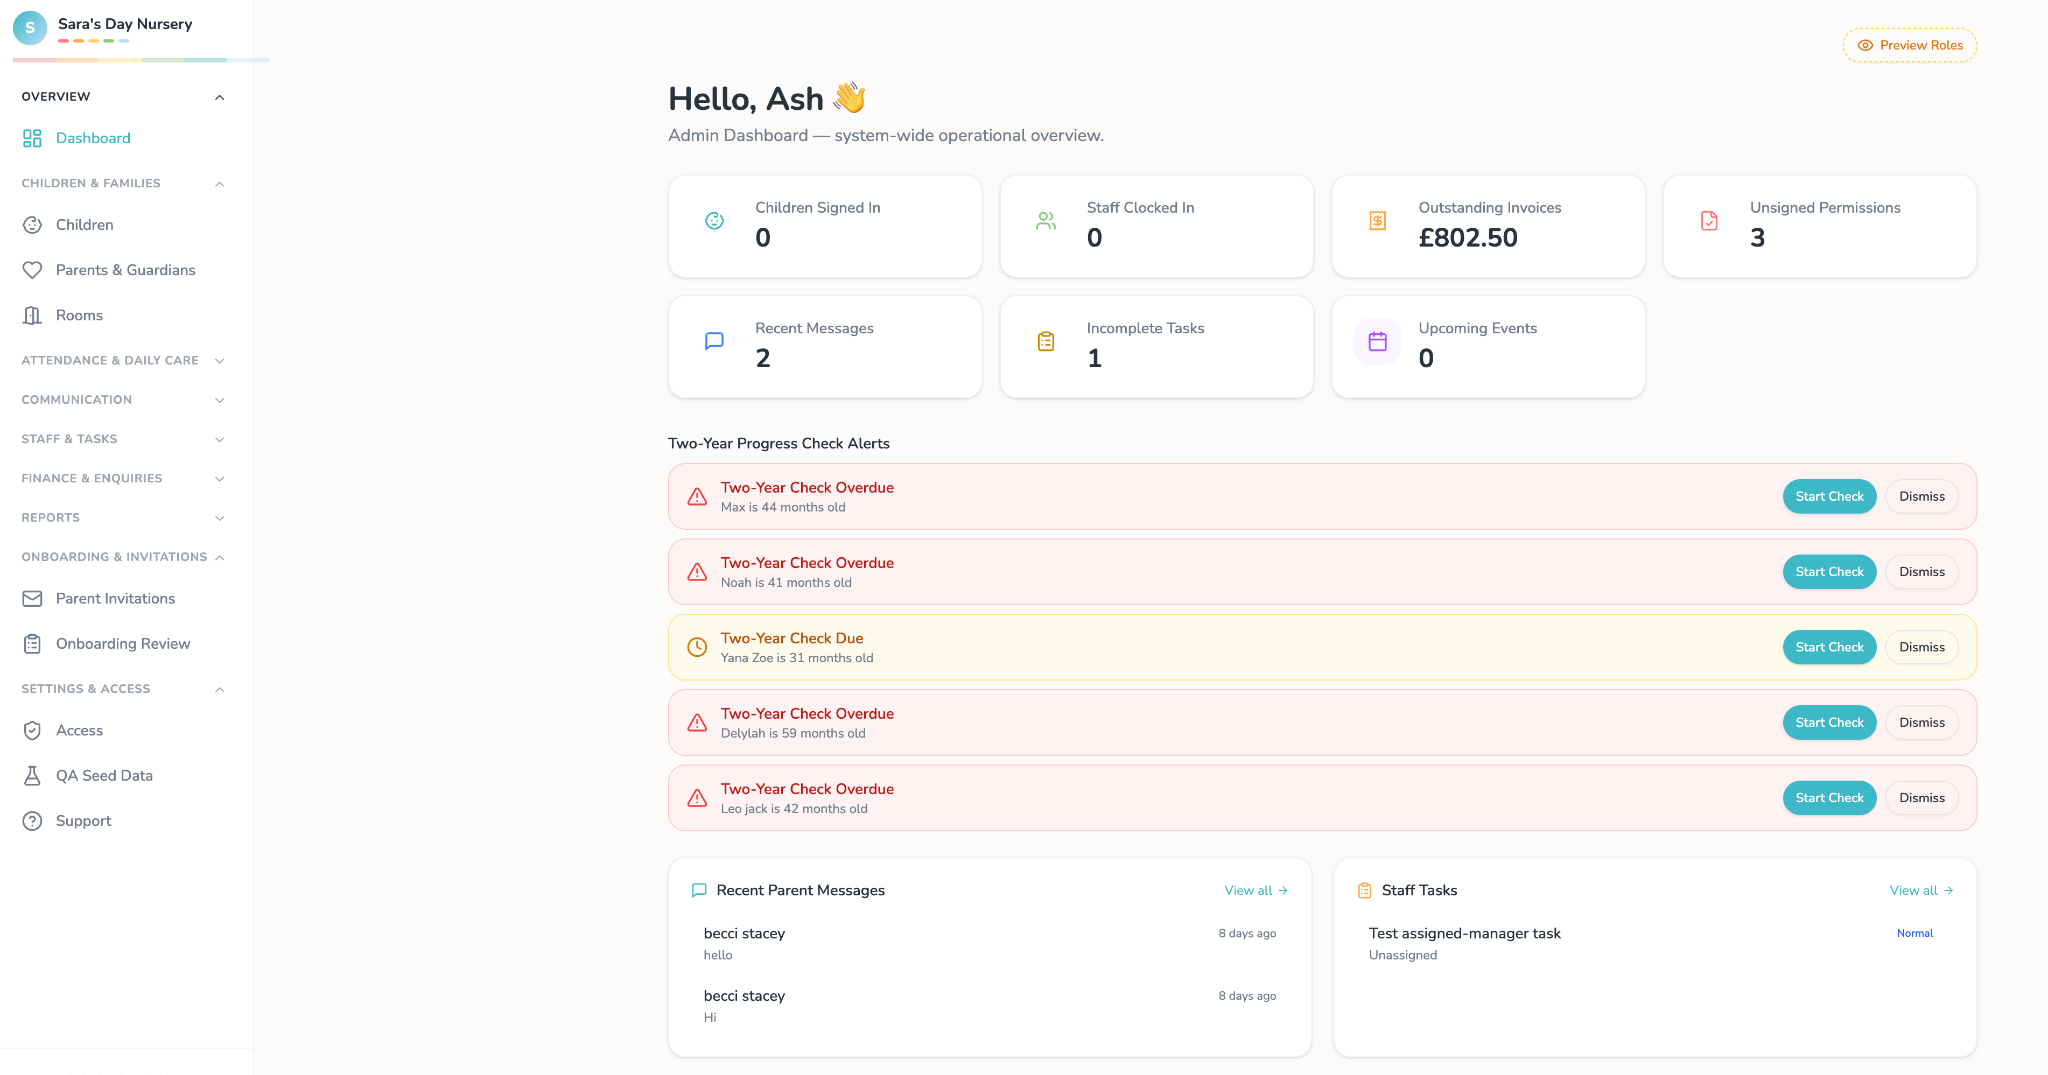View all Recent Parent Messages
The height and width of the screenshot is (1075, 2048).
(x=1256, y=891)
